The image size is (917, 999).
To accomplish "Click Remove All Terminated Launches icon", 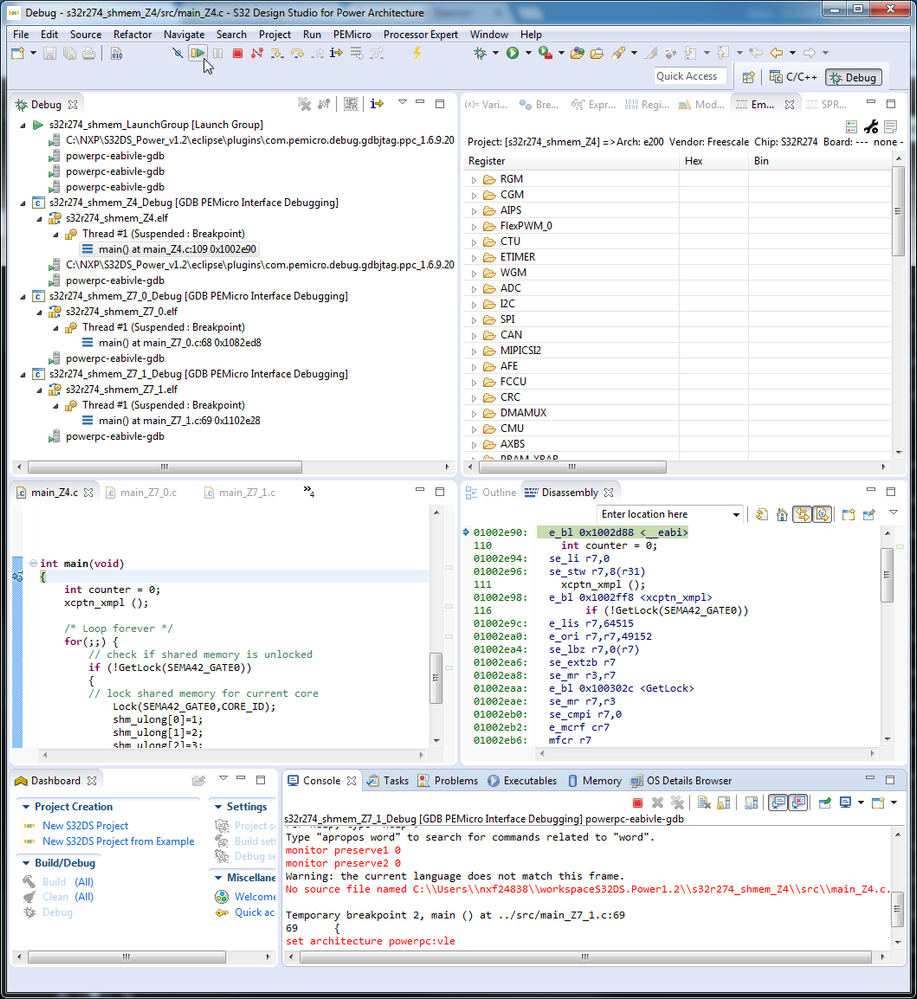I will (304, 103).
